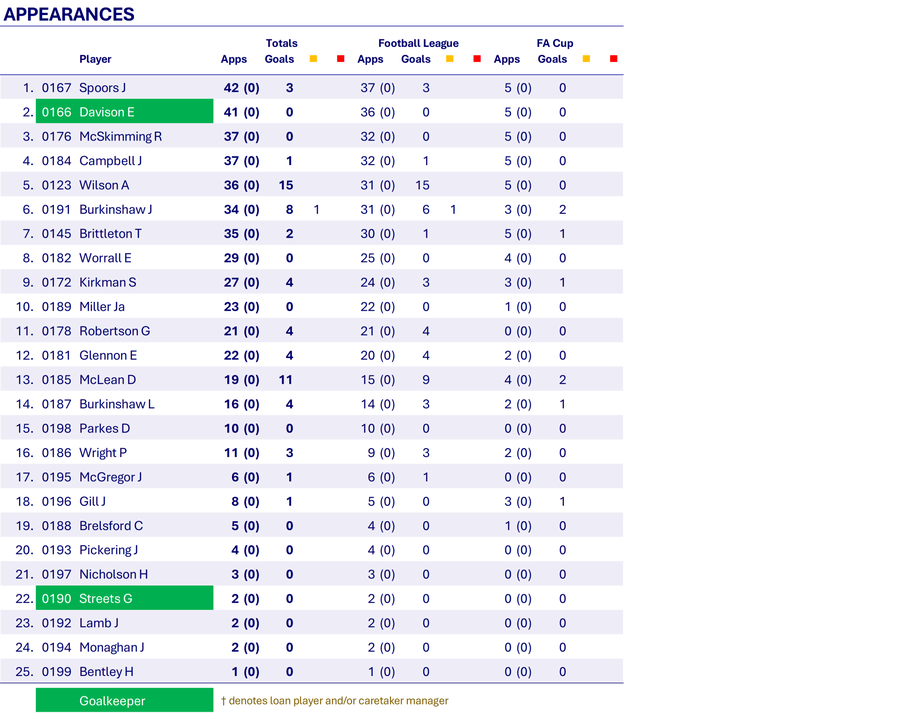Image resolution: width=900 pixels, height=713 pixels.
Task: Select player name Burkinshaw J
Action: tap(115, 210)
